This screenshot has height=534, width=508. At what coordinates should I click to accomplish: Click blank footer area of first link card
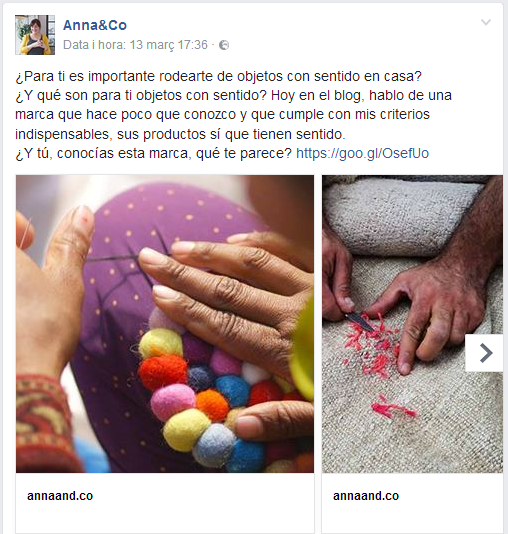(165, 519)
